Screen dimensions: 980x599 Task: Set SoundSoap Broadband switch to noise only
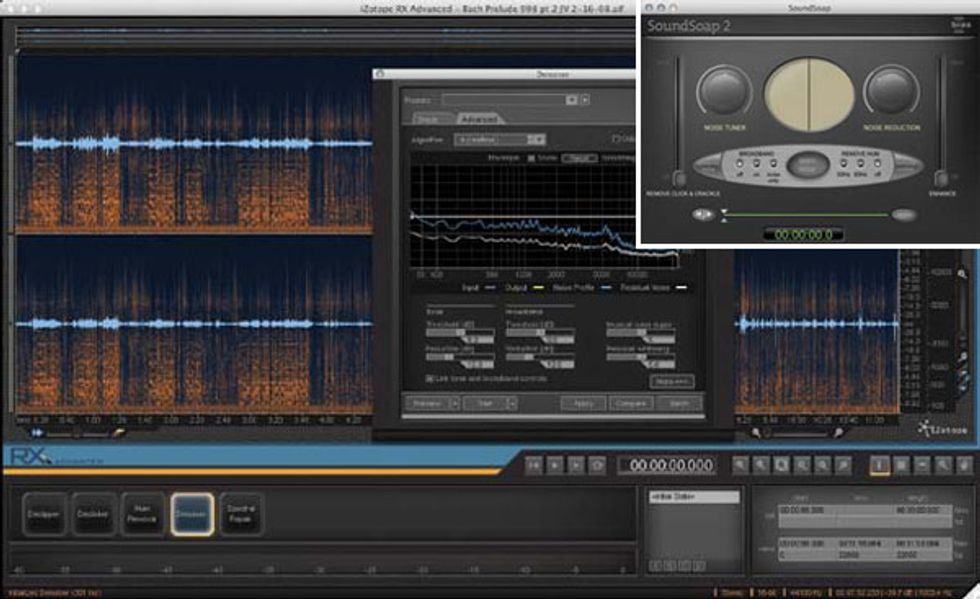pos(773,164)
